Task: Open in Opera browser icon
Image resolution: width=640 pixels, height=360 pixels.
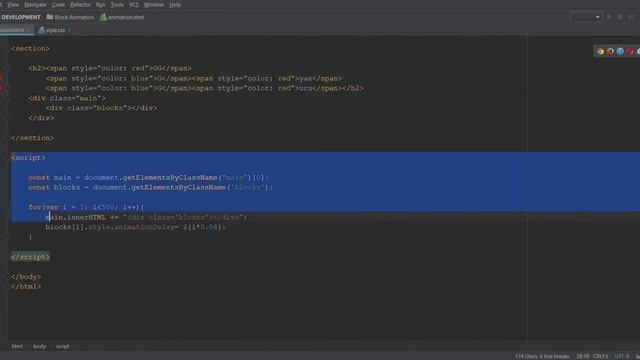Action: 630,51
